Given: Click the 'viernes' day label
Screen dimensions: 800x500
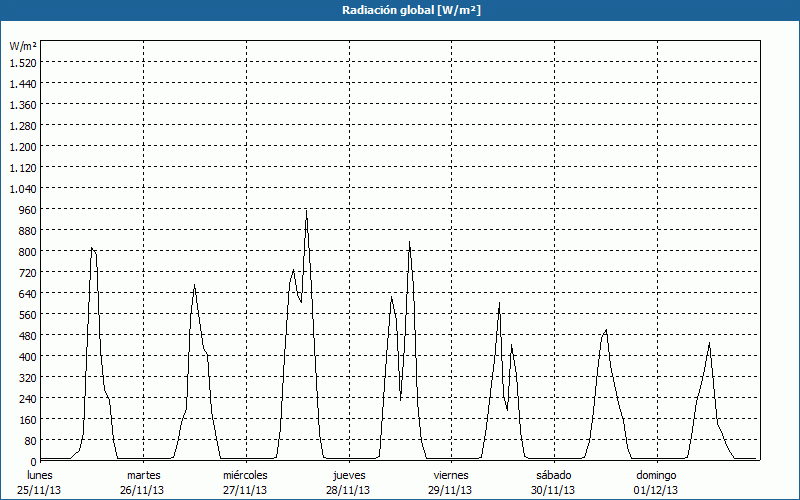Looking at the screenshot, I should pyautogui.click(x=451, y=475).
